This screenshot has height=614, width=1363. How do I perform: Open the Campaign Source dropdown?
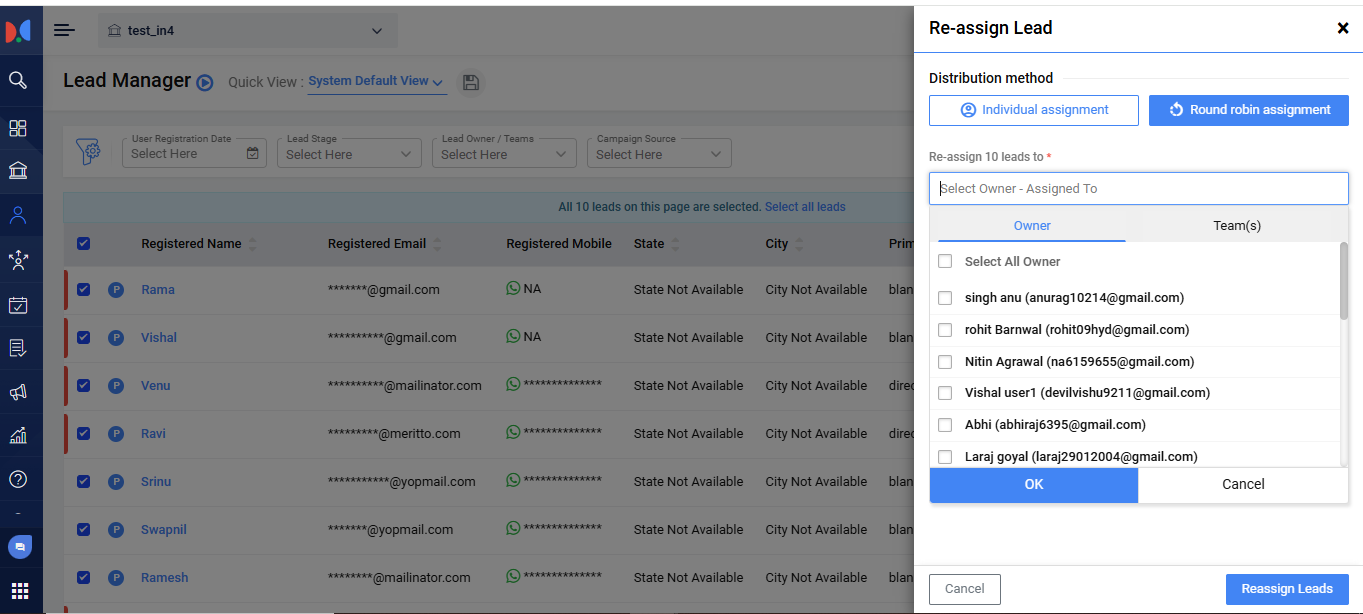point(659,154)
